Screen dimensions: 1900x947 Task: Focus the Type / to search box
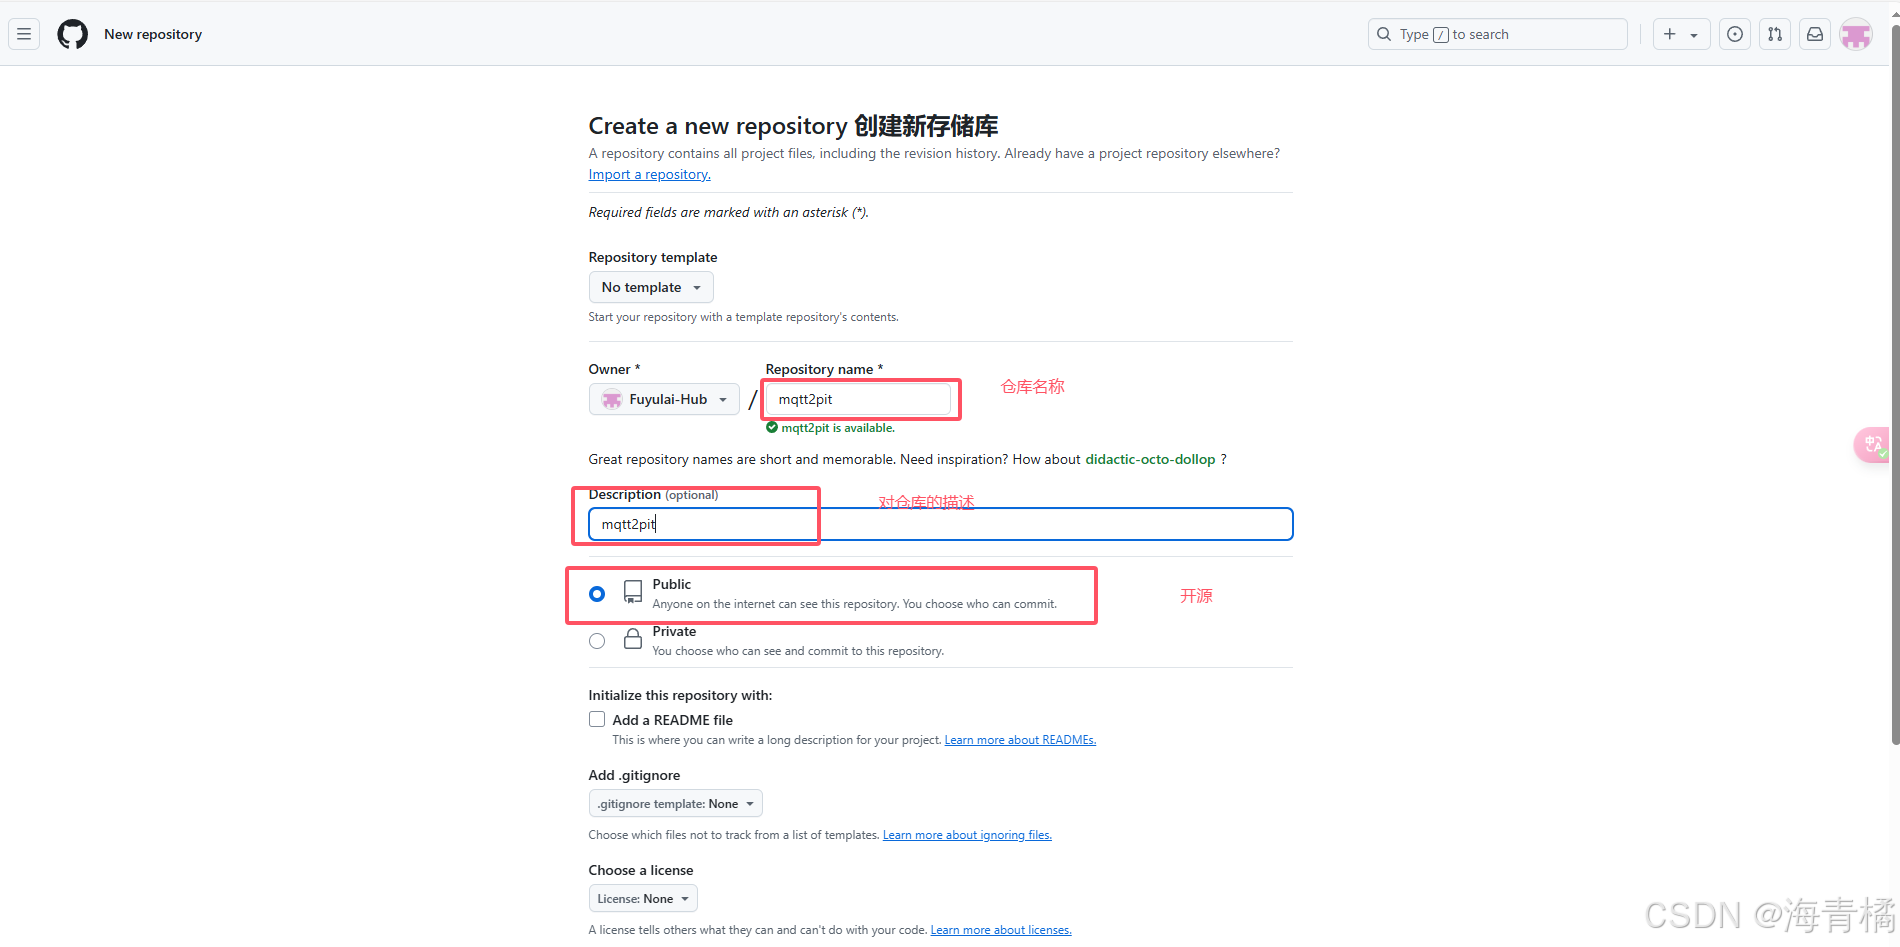pyautogui.click(x=1497, y=34)
